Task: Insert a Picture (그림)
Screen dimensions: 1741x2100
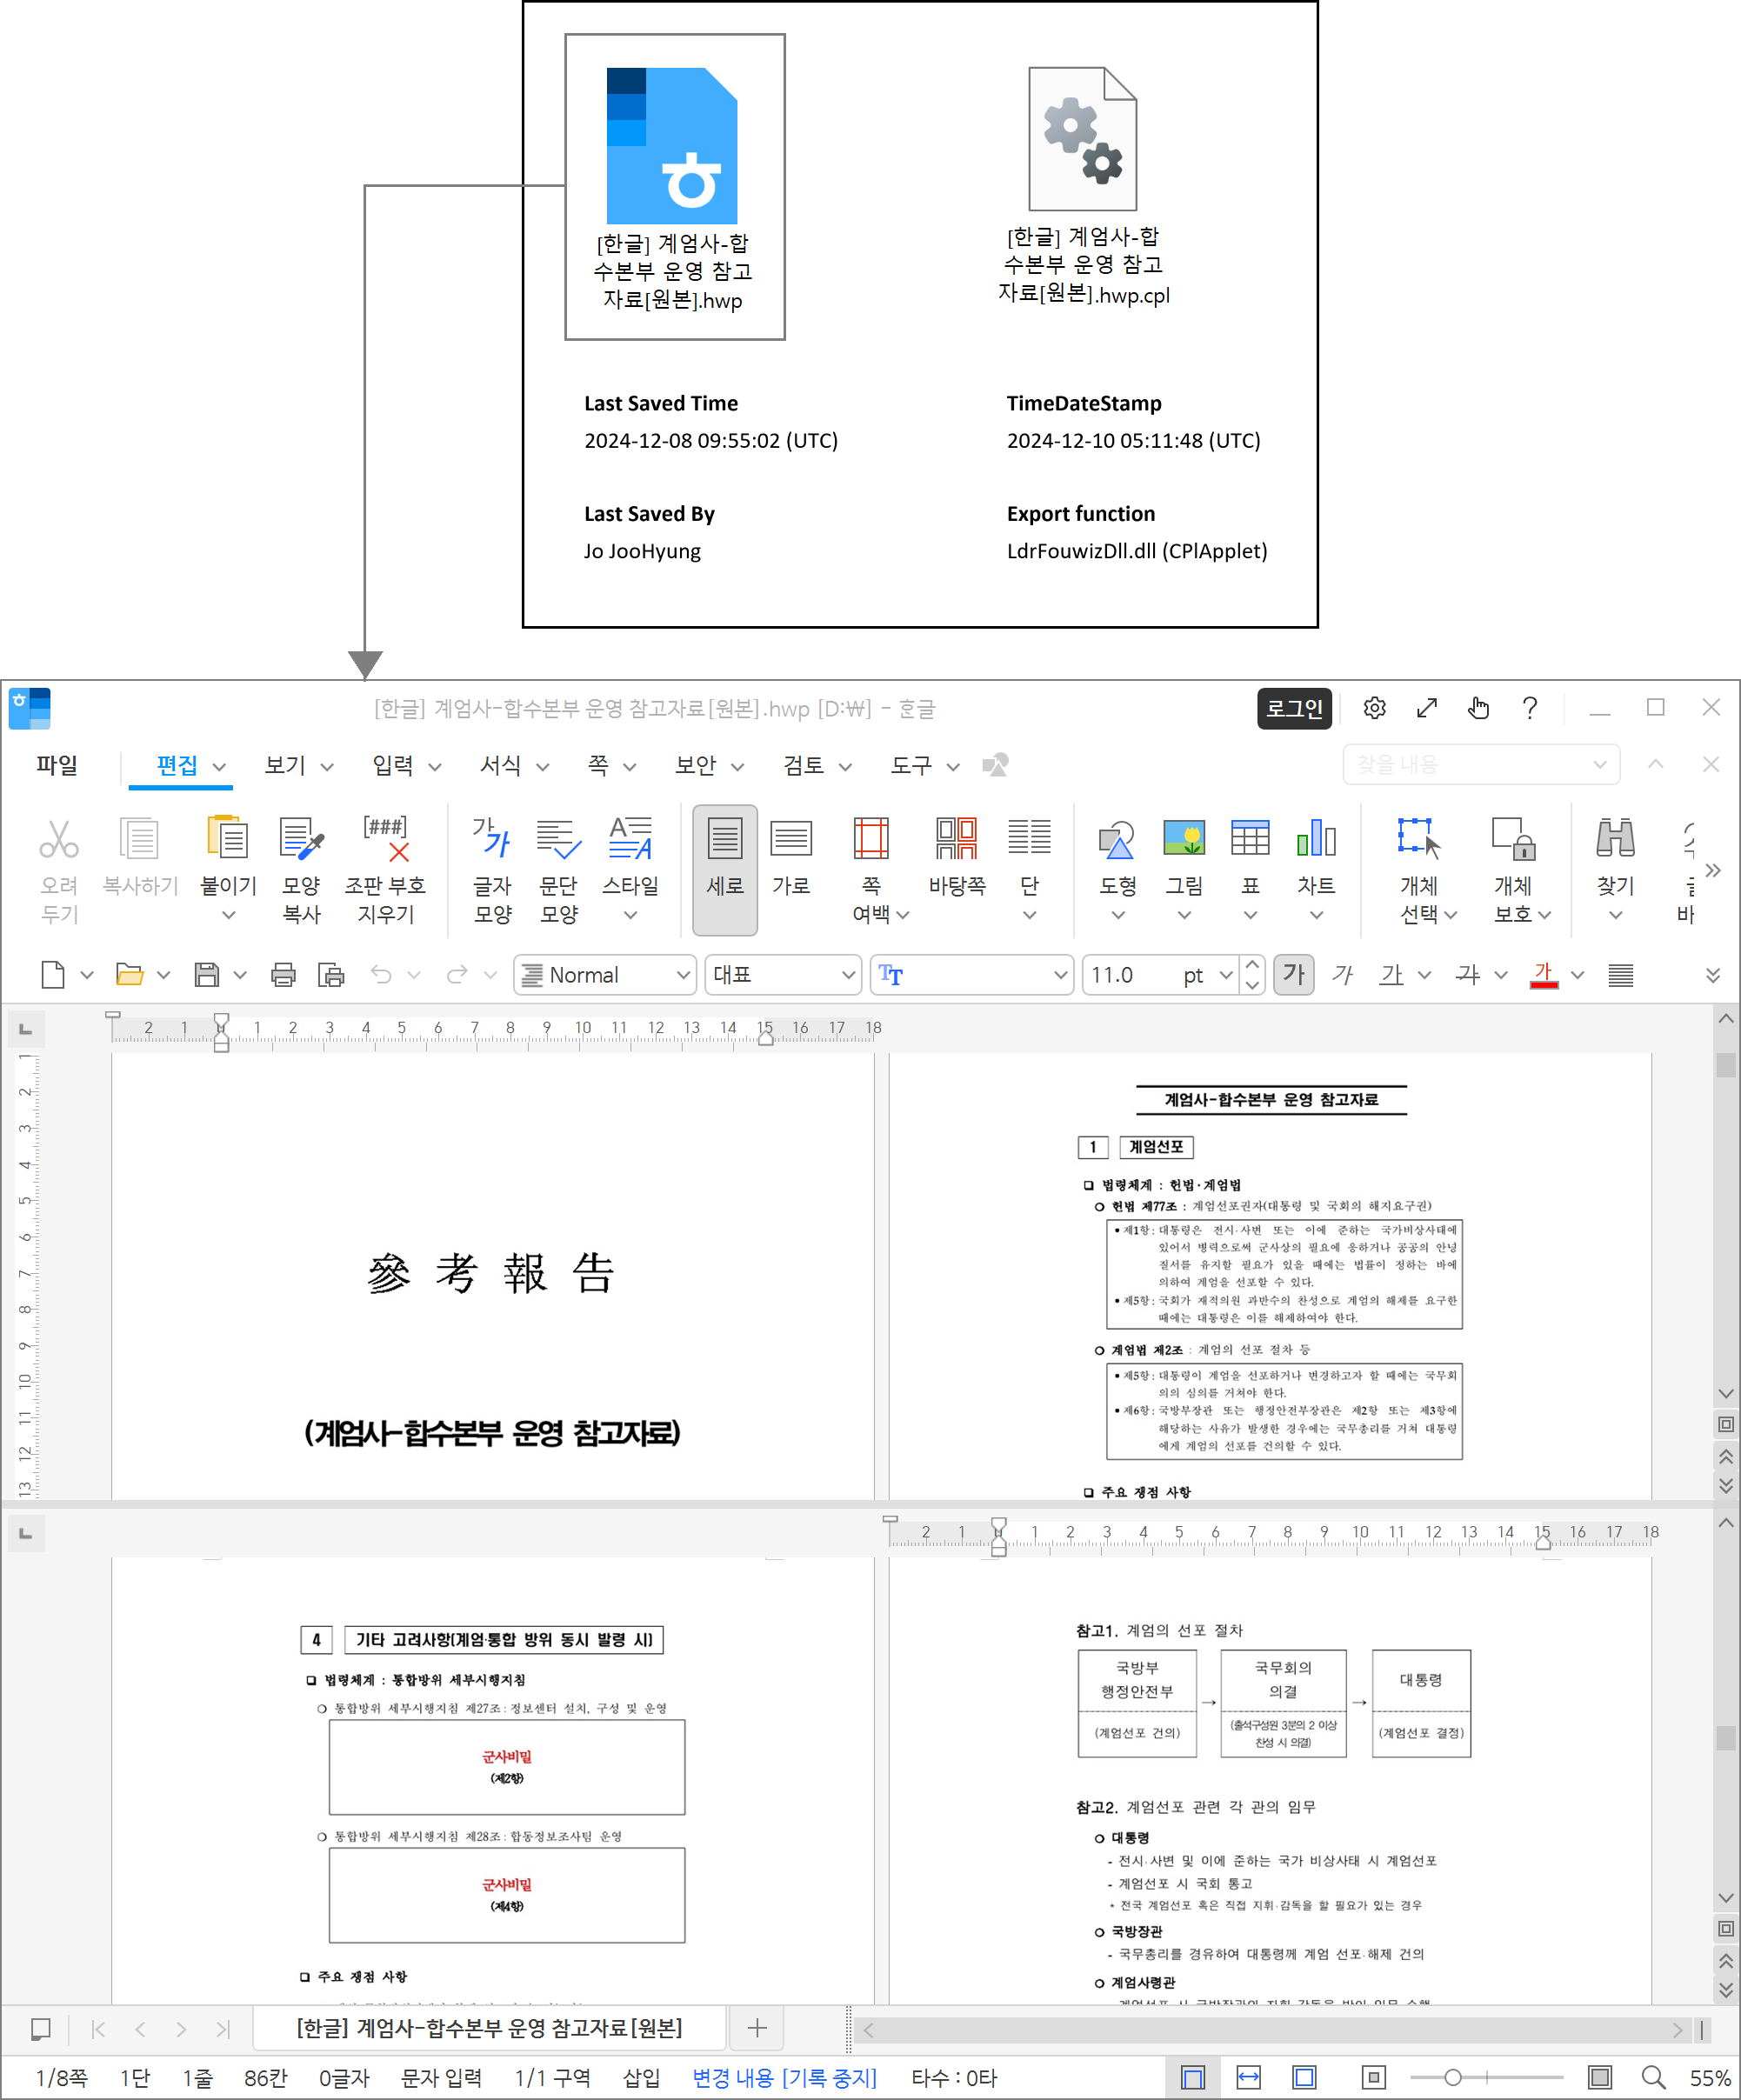Action: [1184, 838]
